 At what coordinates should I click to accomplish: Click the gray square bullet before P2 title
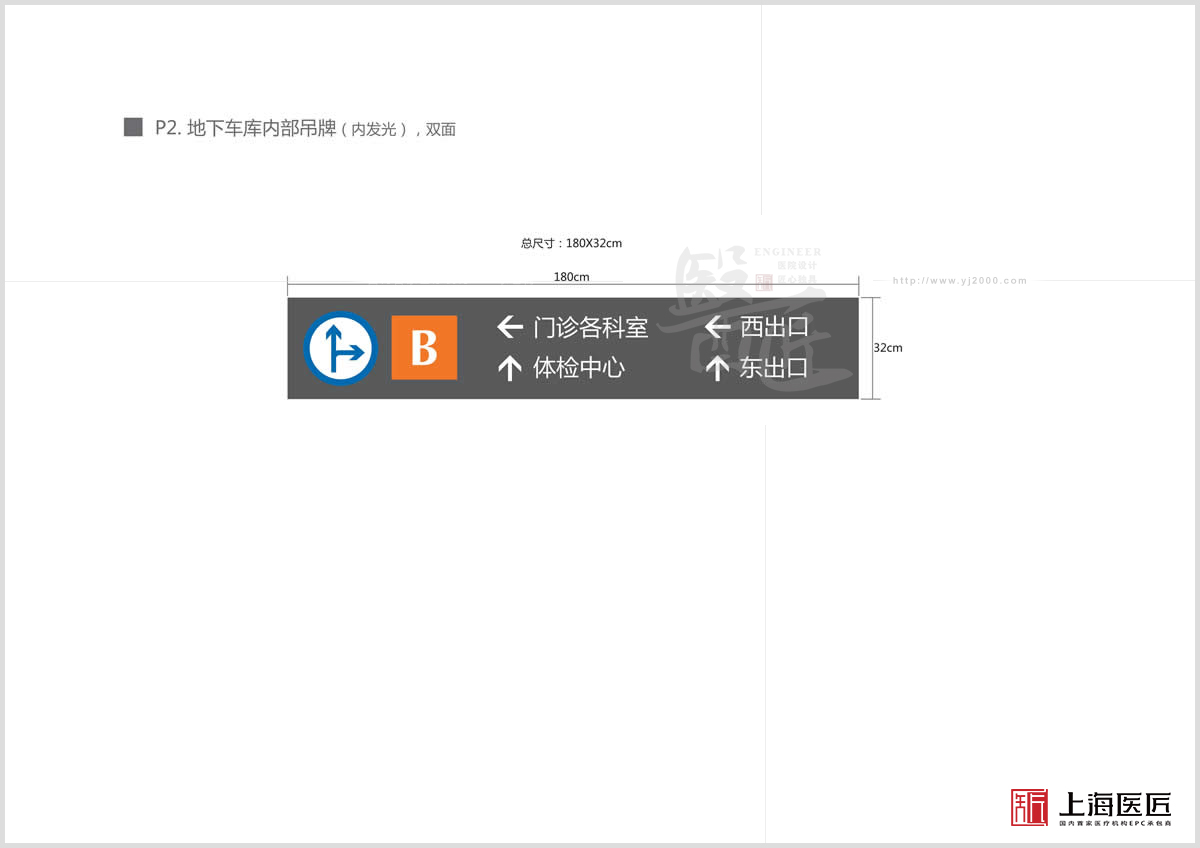[133, 127]
